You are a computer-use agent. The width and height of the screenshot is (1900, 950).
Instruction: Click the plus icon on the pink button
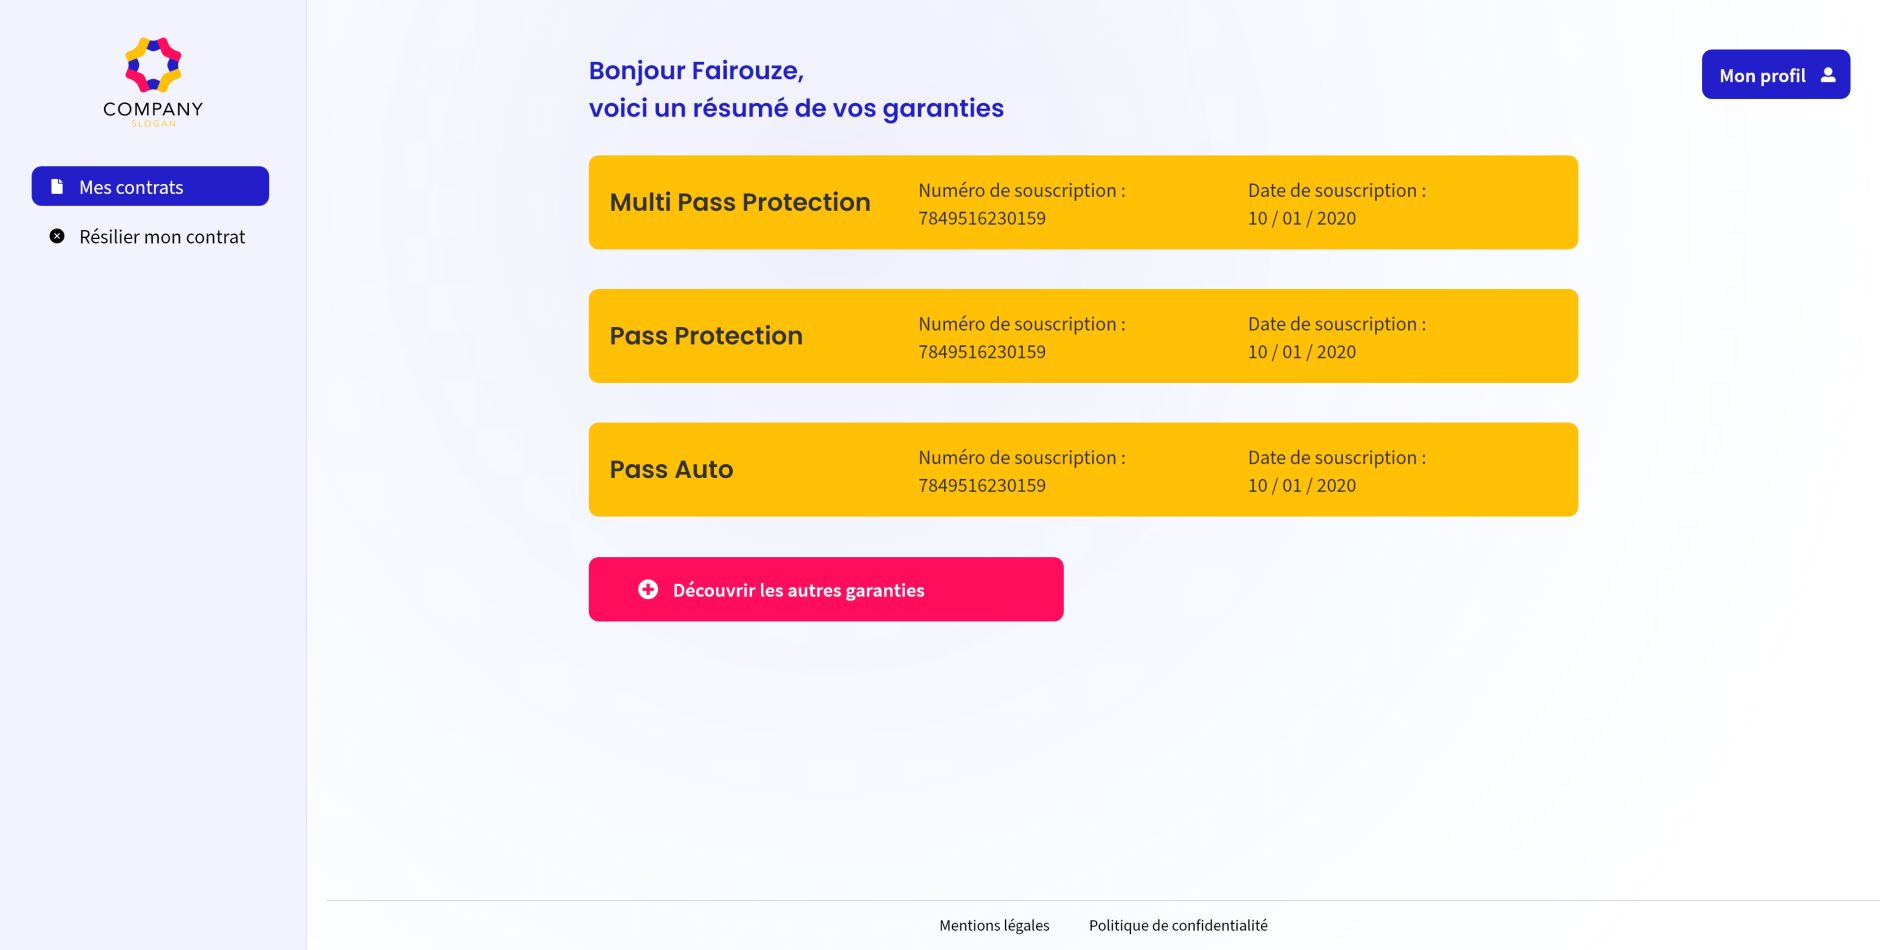[648, 590]
